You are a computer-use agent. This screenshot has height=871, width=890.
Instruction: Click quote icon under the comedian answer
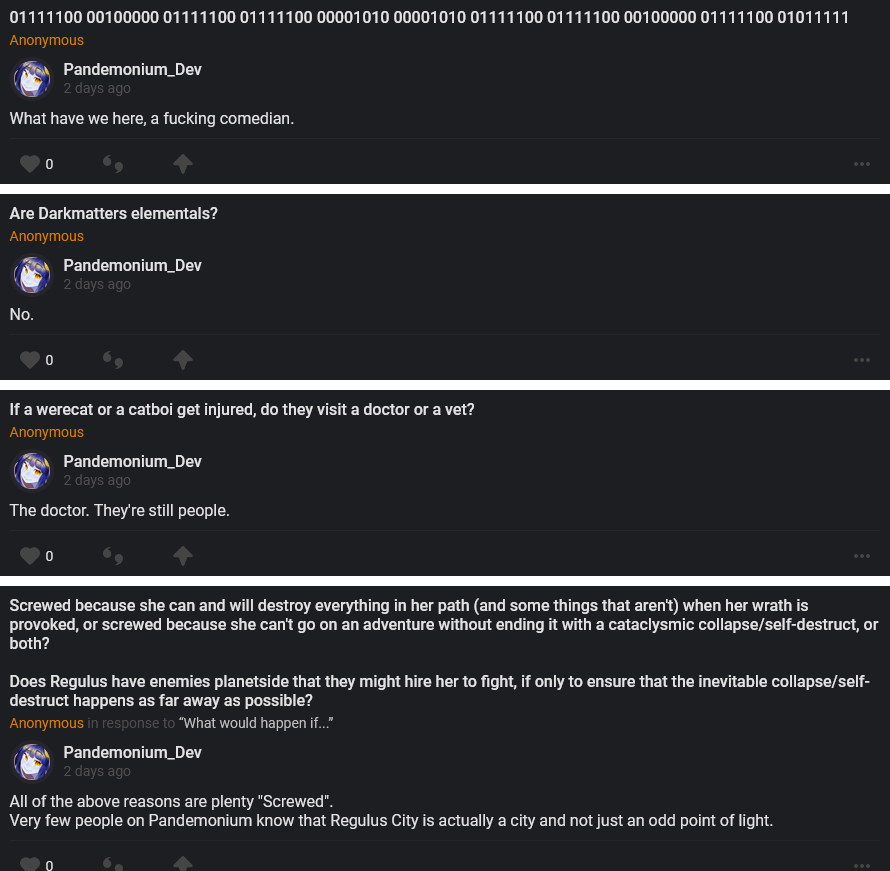(113, 164)
